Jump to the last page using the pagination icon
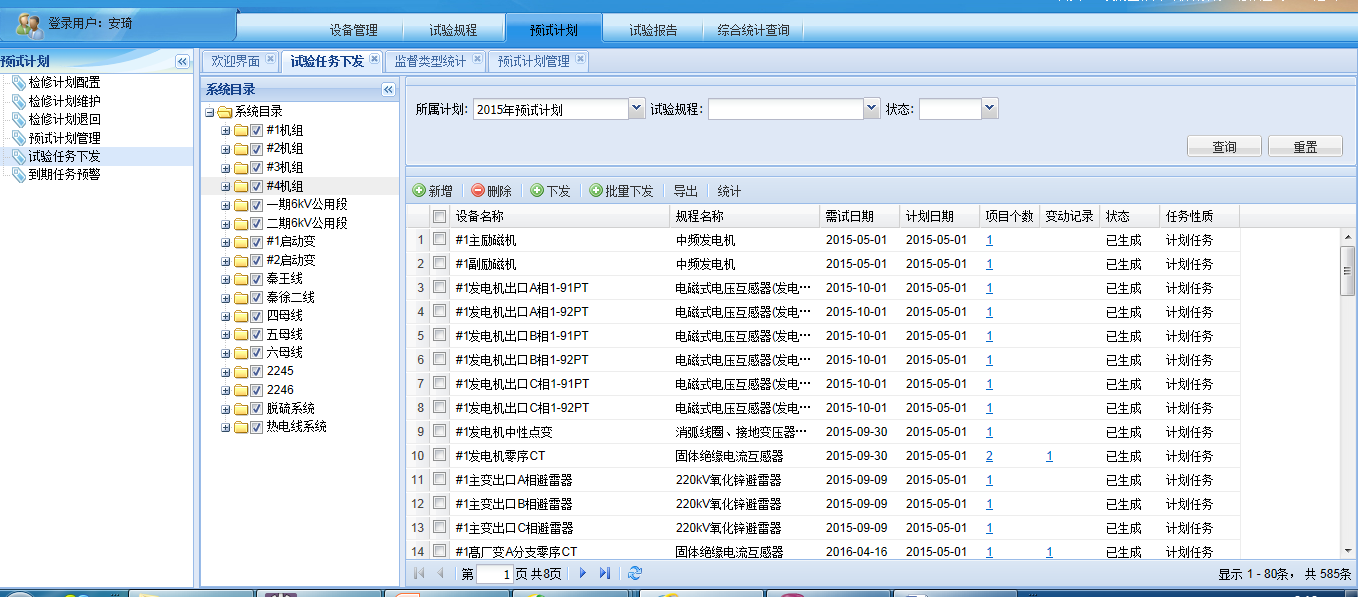The width and height of the screenshot is (1358, 597). (605, 573)
